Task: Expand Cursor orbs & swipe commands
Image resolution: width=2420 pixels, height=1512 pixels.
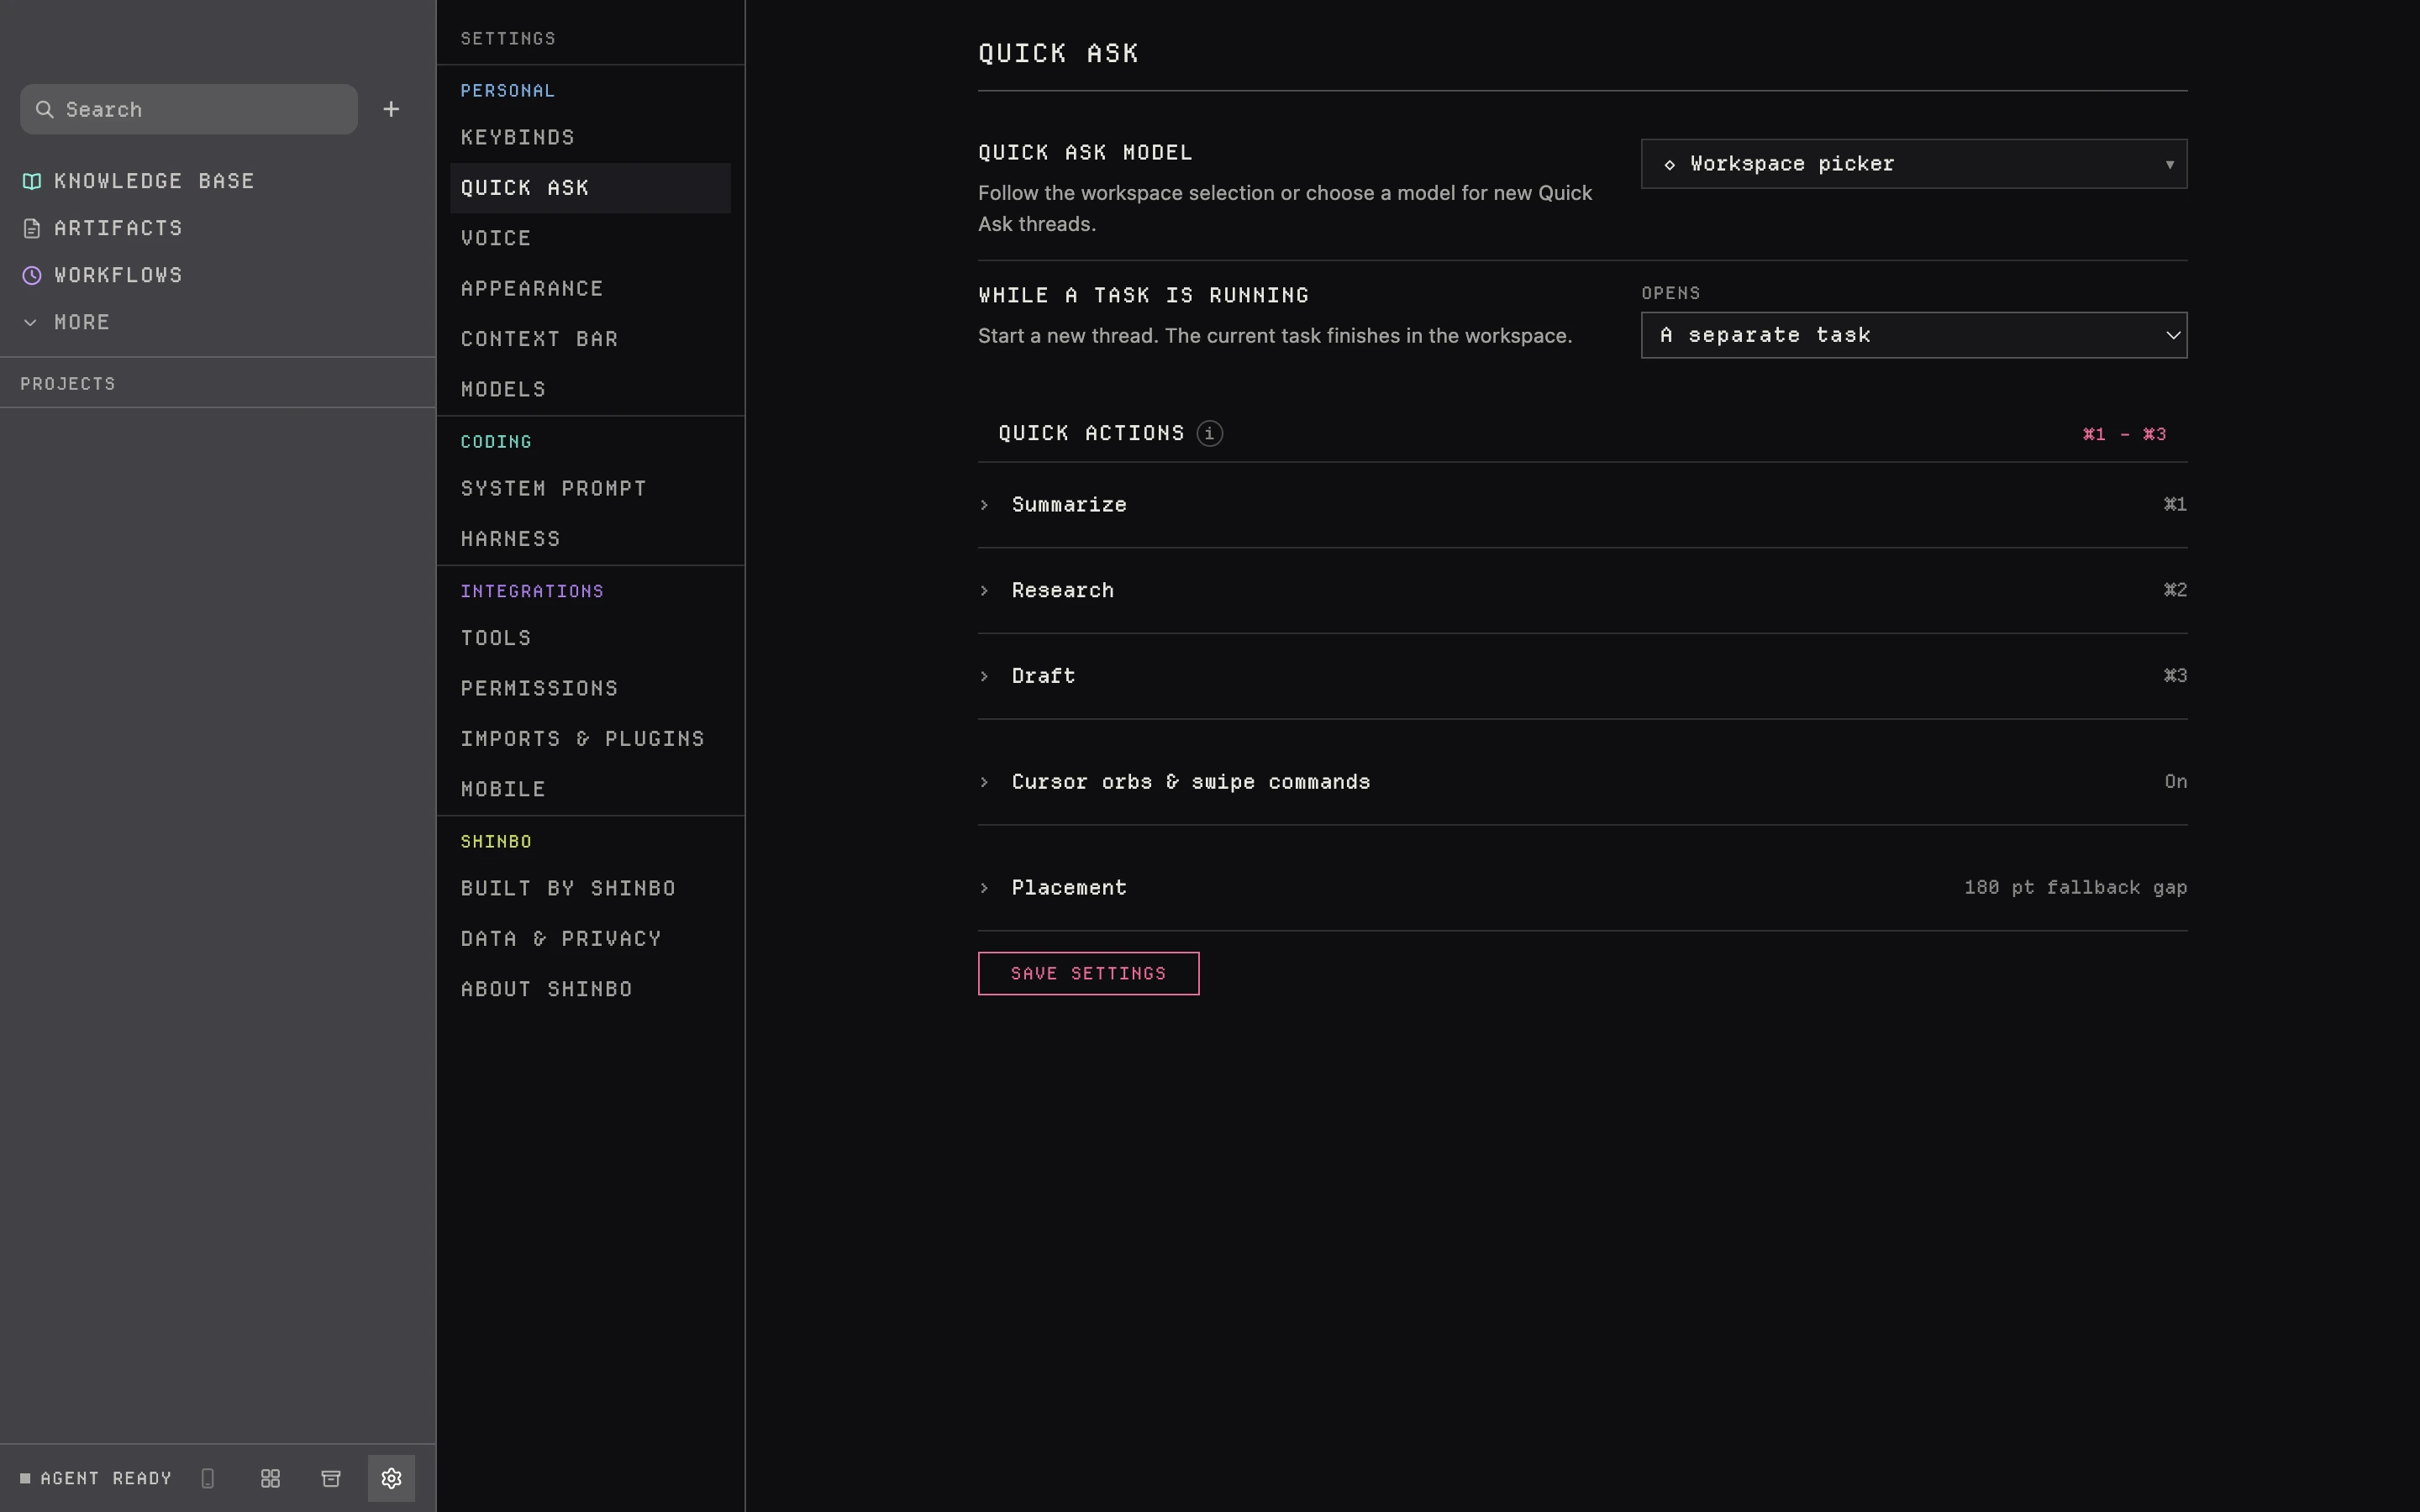Action: 1582,782
